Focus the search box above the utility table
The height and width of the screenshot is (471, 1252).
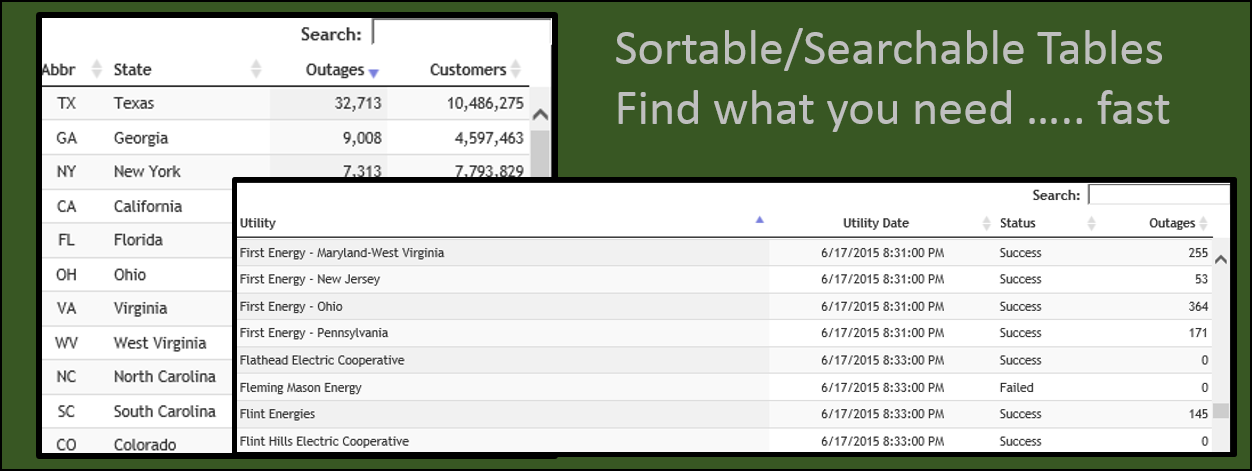click(1158, 195)
